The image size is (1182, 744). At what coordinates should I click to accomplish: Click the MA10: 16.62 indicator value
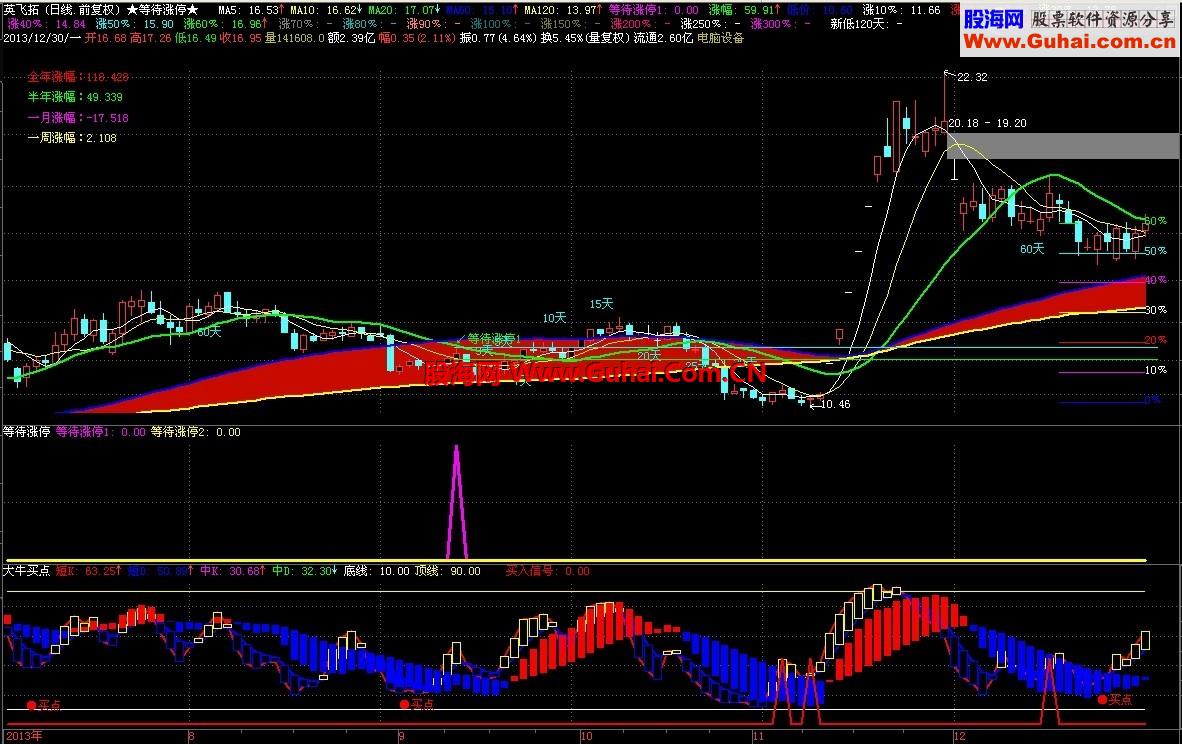click(326, 10)
